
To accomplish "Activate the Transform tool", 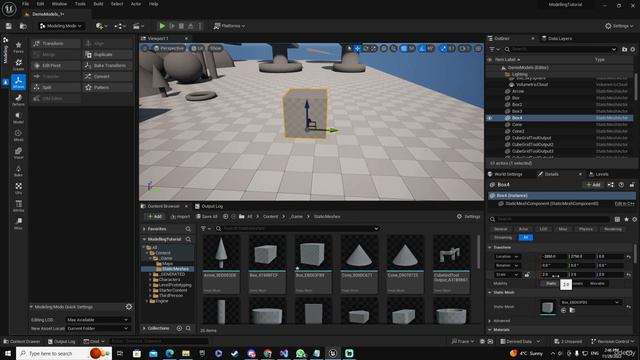I will tap(56, 43).
